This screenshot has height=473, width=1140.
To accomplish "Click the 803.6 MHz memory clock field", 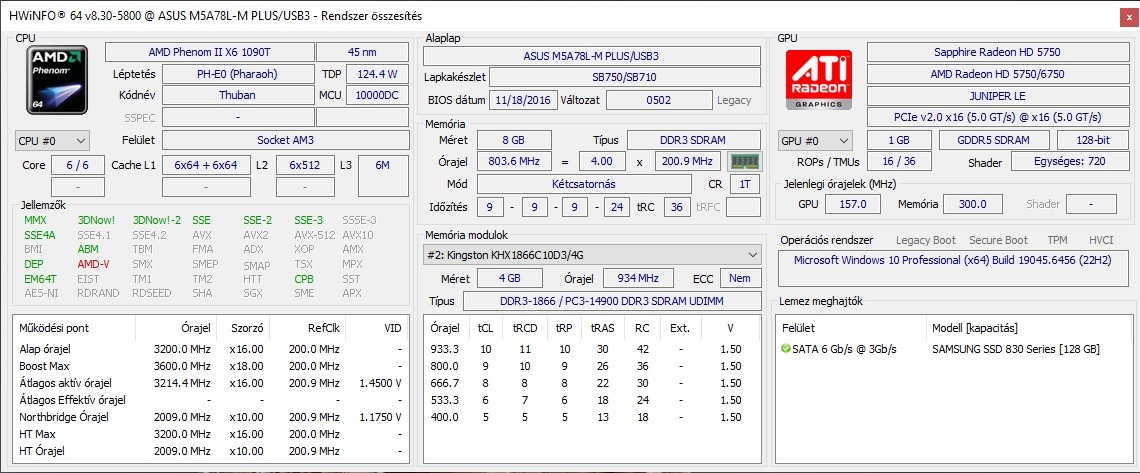I will click(515, 161).
